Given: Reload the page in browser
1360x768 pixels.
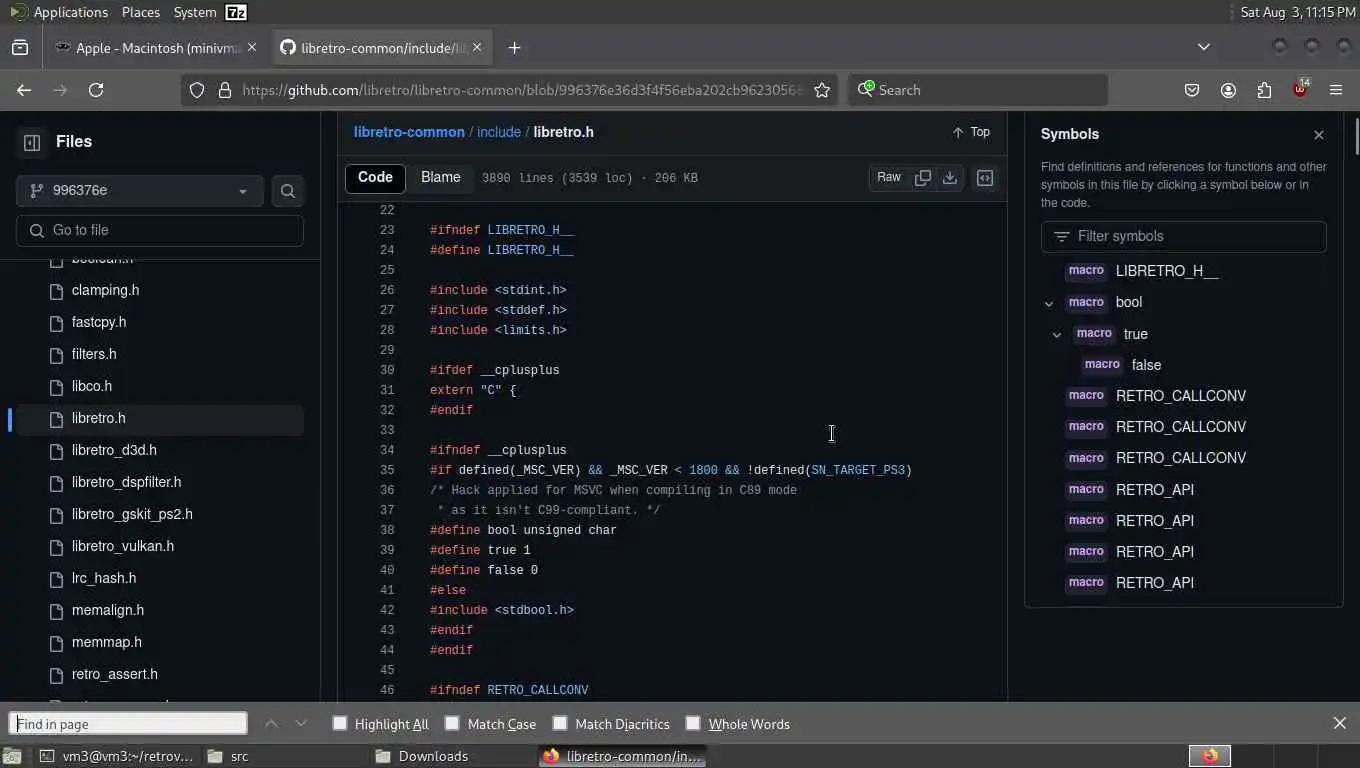Looking at the screenshot, I should pos(96,90).
